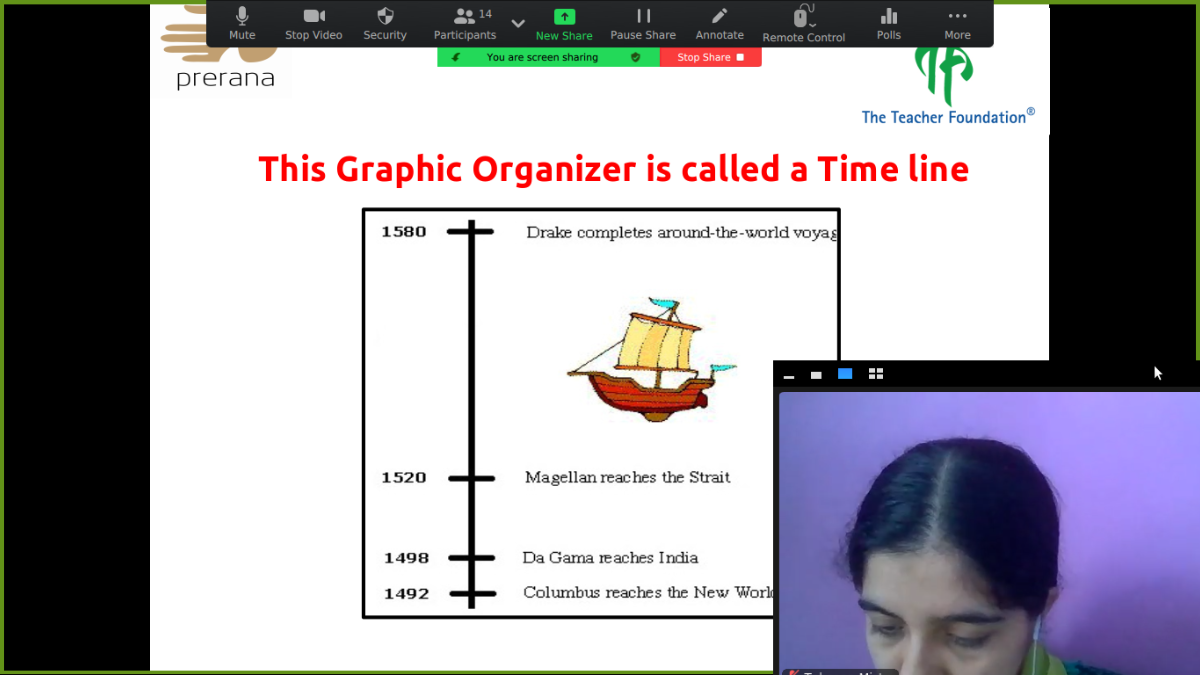1200x675 pixels.
Task: Click the green shield encryption icon
Action: (635, 58)
